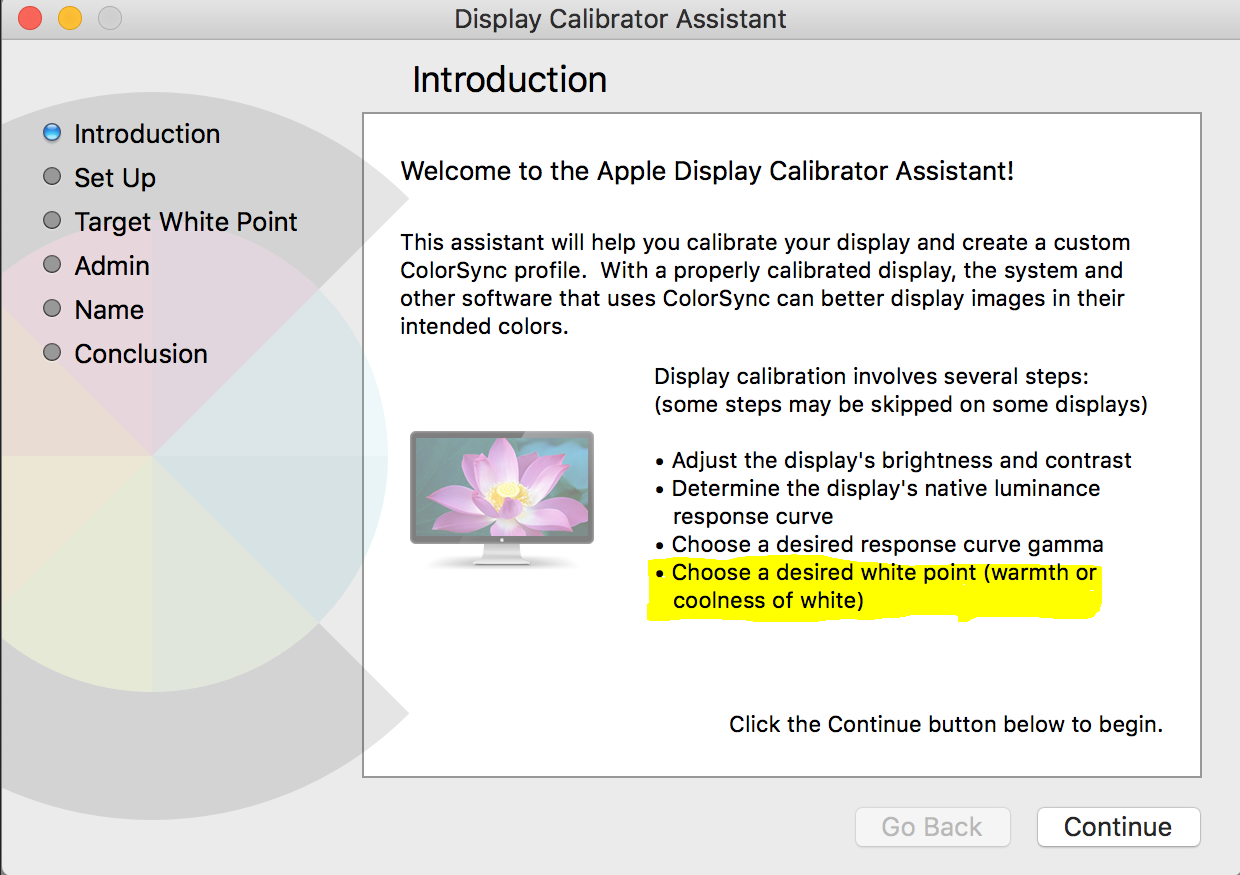Screen dimensions: 1240x875
Task: Click 'Click the Continue button below to begin' text
Action: coord(946,724)
